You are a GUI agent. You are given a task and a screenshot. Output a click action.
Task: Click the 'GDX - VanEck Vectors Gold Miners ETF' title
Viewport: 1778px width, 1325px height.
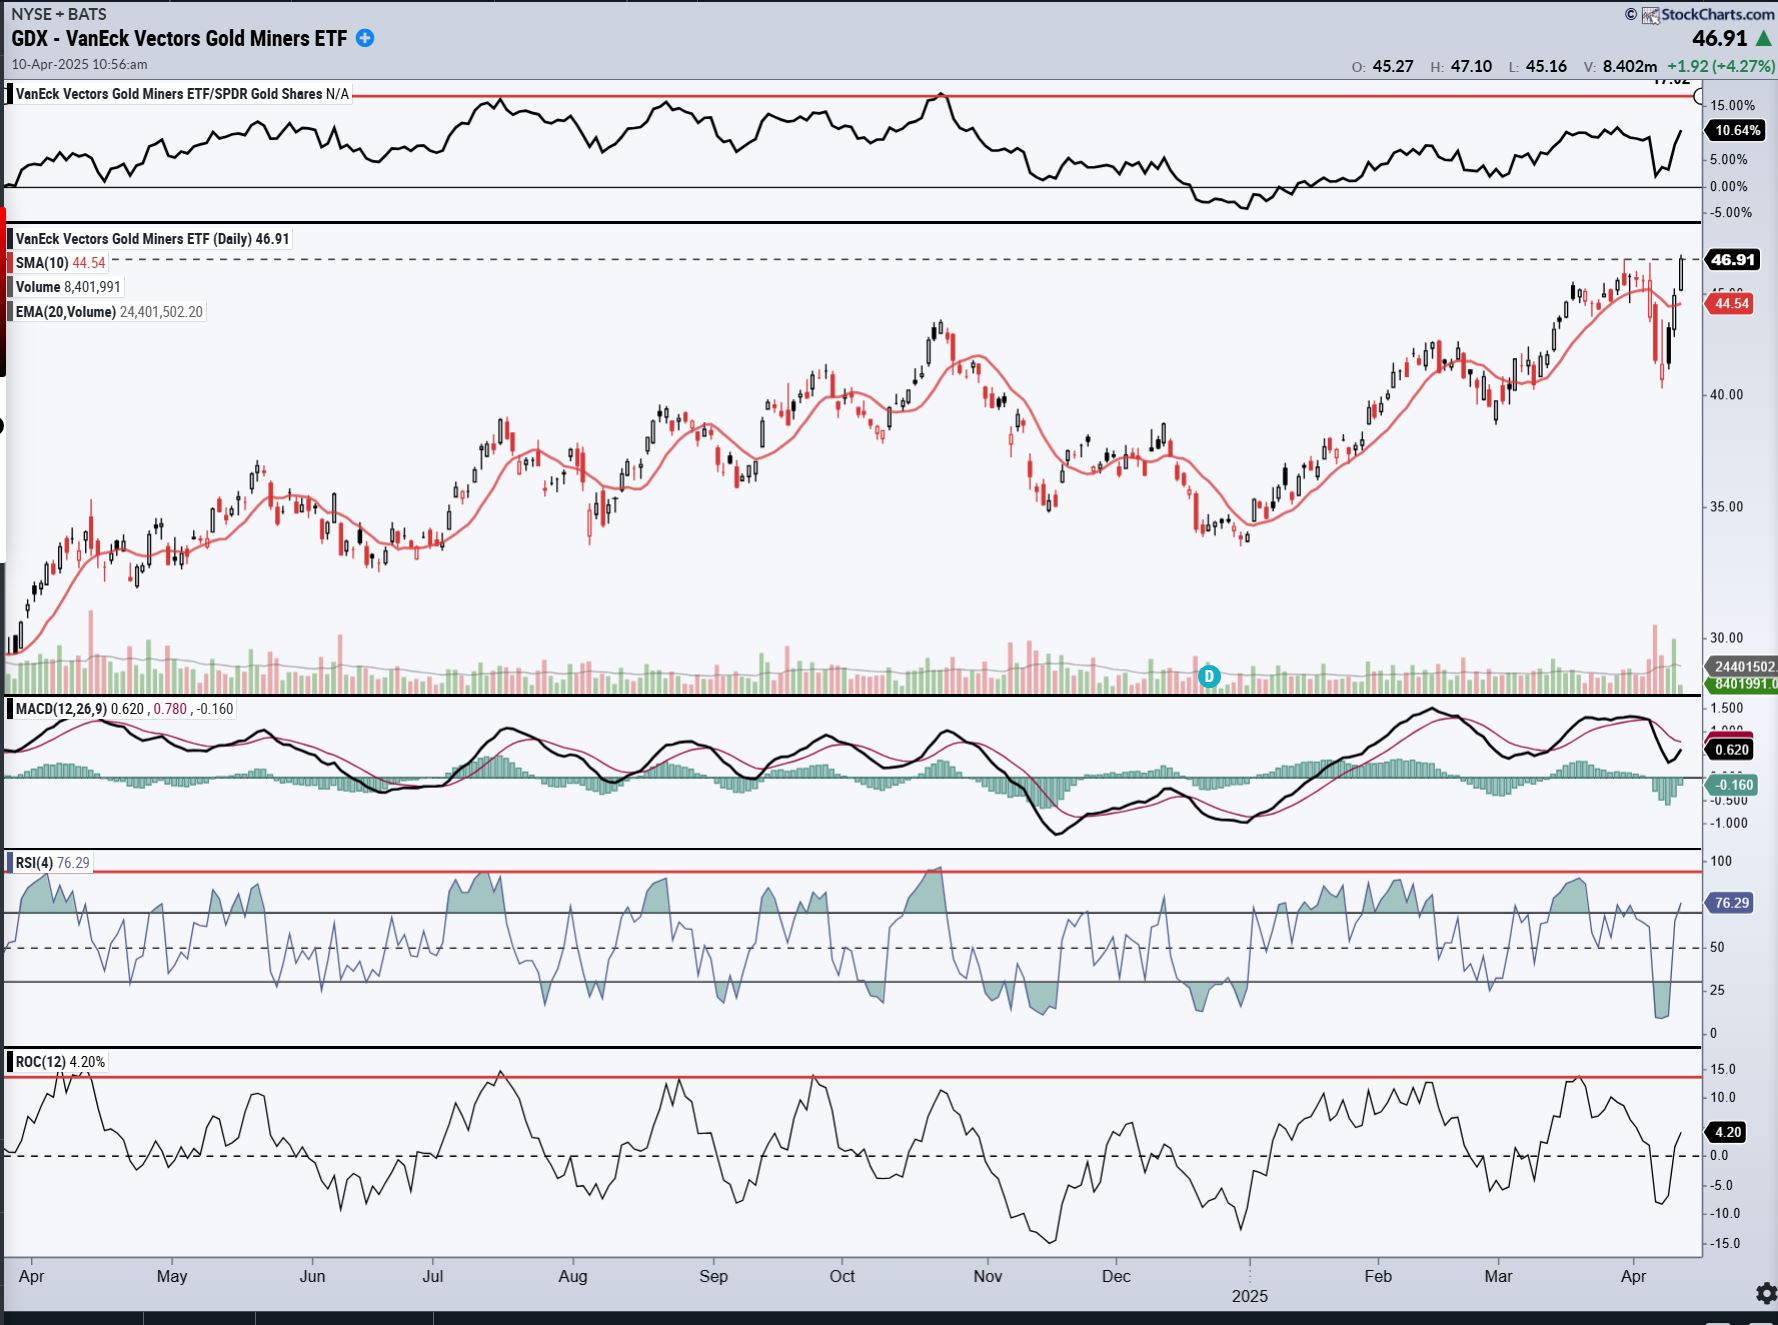(x=179, y=38)
